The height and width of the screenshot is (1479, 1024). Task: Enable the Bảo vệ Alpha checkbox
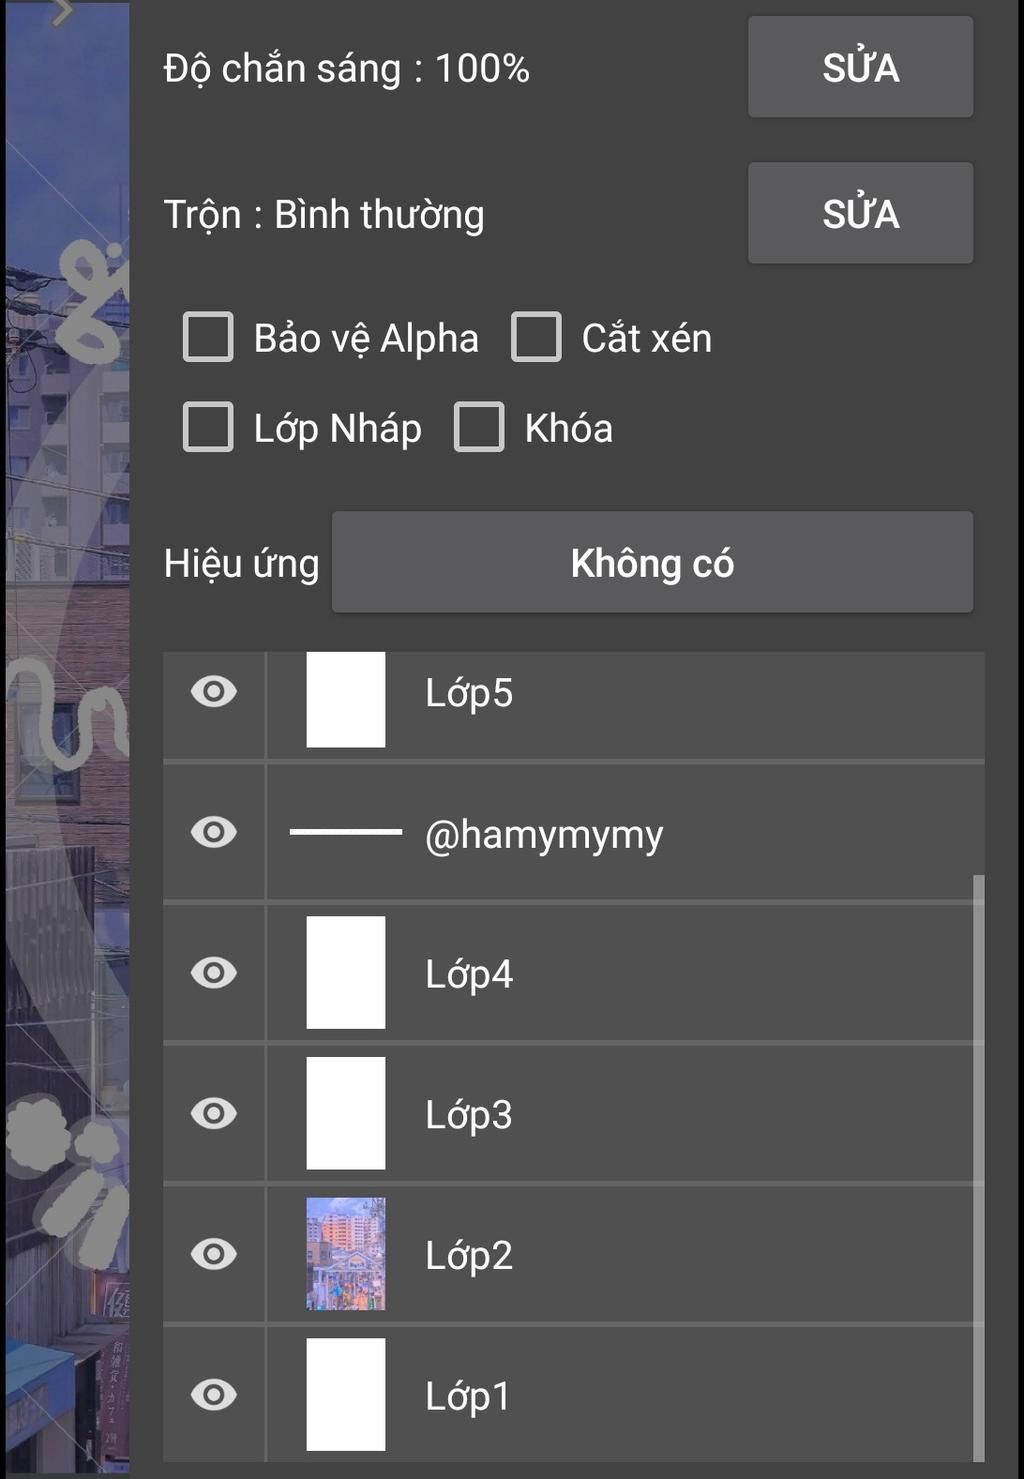click(x=208, y=337)
